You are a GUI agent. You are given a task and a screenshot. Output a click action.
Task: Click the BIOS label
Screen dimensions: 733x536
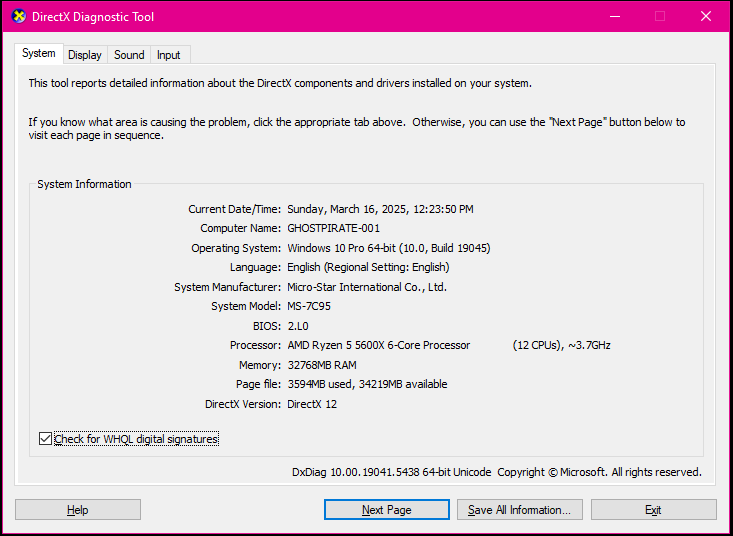point(267,326)
